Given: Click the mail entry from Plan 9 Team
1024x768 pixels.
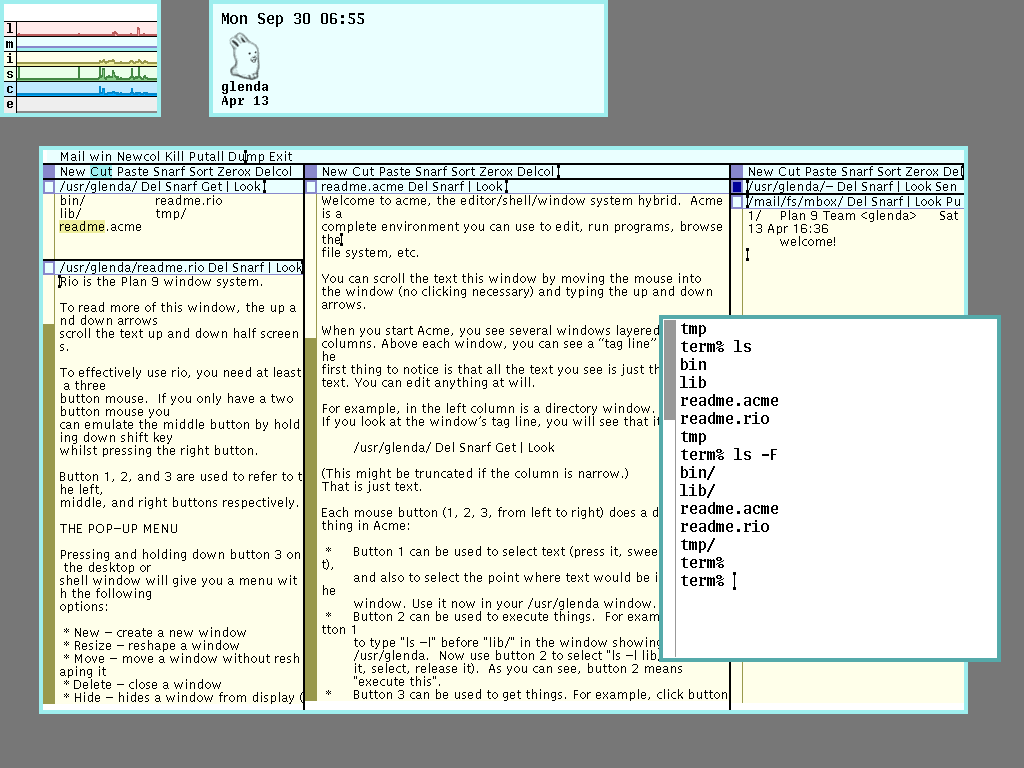Looking at the screenshot, I should click(853, 222).
